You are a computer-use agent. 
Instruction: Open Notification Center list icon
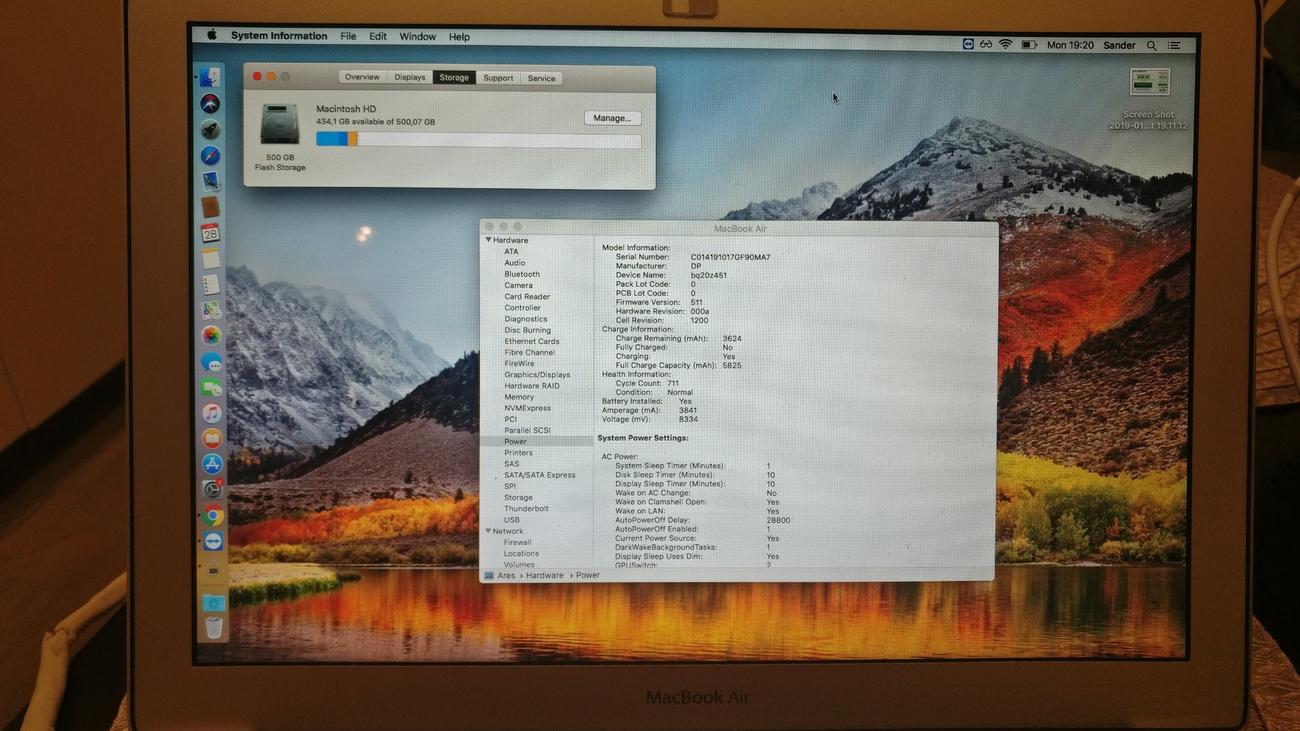tap(1174, 46)
